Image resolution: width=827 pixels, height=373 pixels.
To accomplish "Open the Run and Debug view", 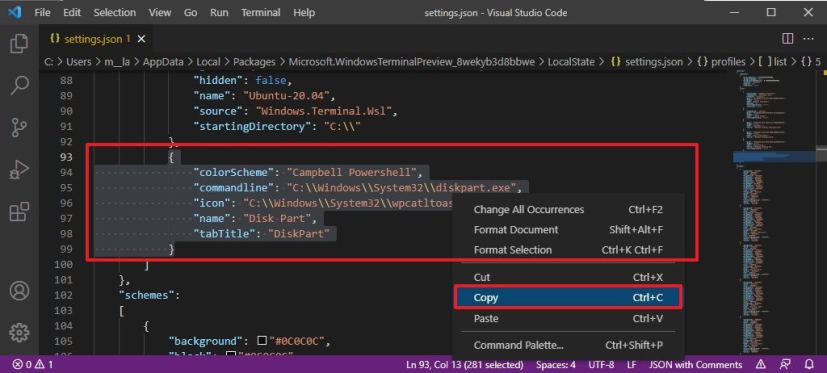I will click(x=19, y=170).
